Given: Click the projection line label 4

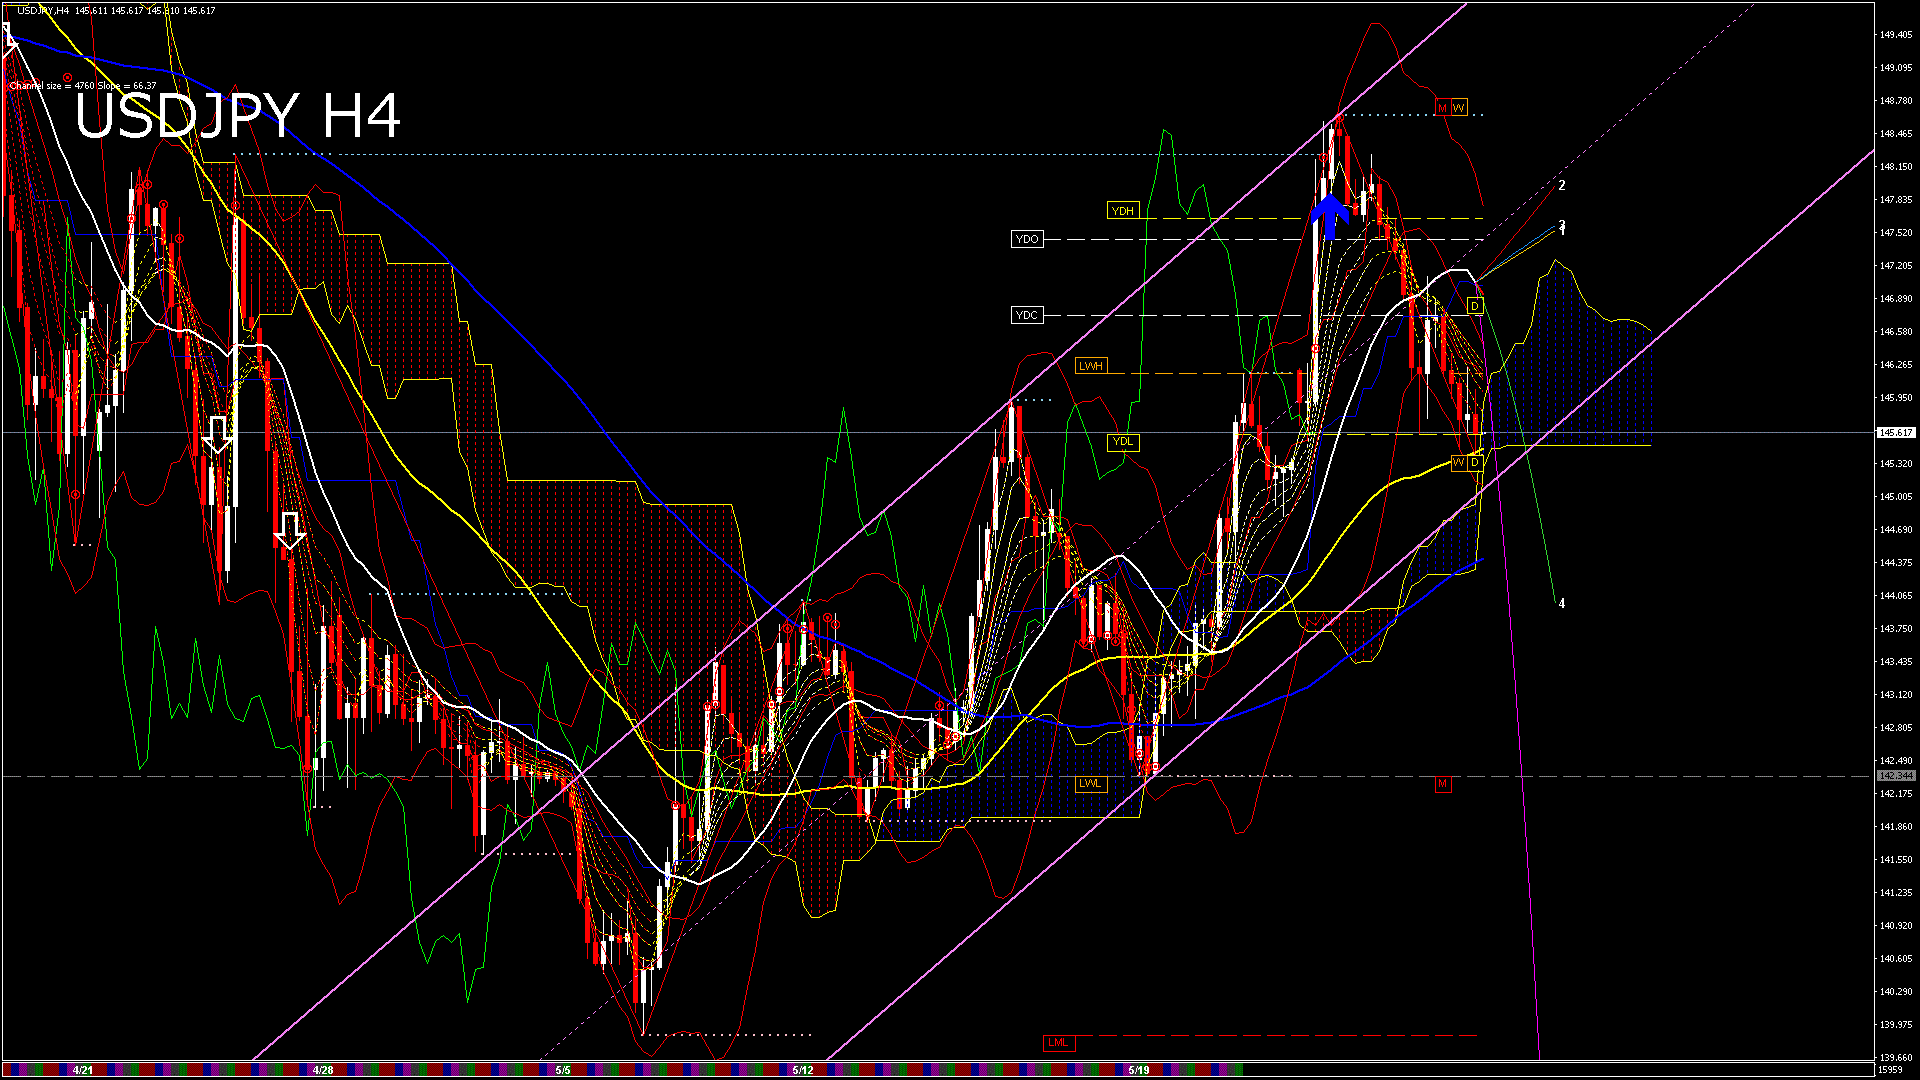Looking at the screenshot, I should point(1562,603).
